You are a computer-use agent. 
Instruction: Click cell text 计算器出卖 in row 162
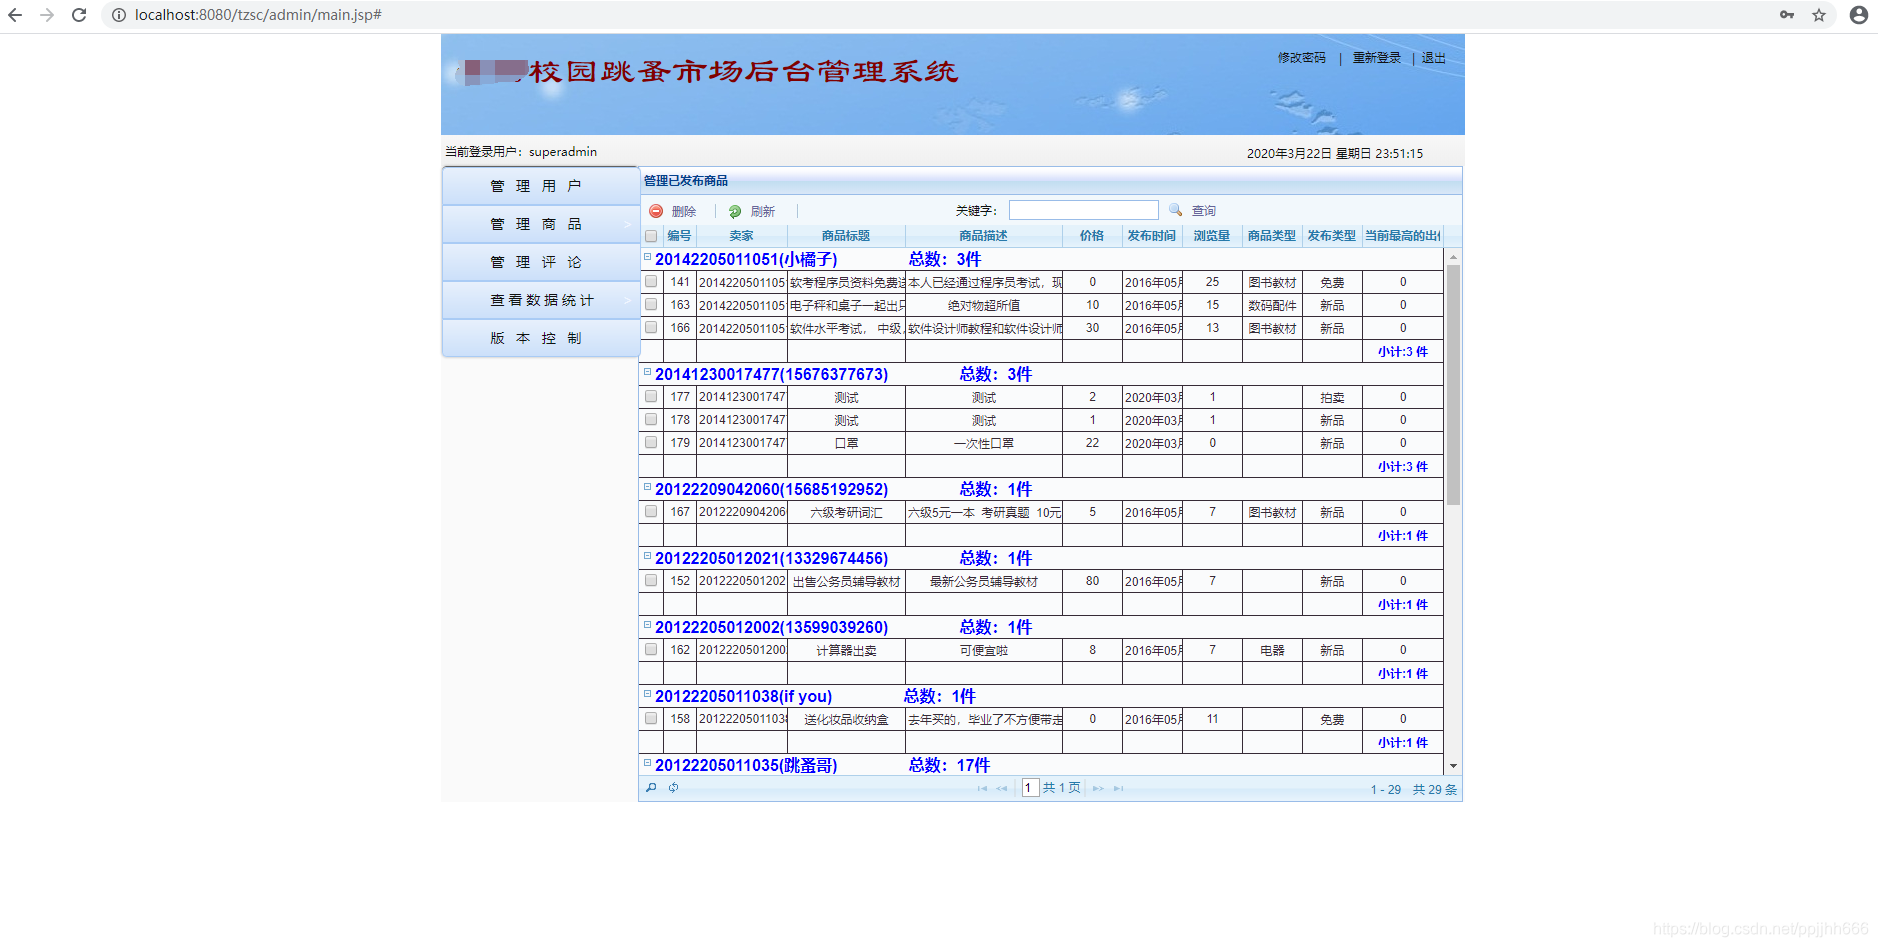[846, 650]
